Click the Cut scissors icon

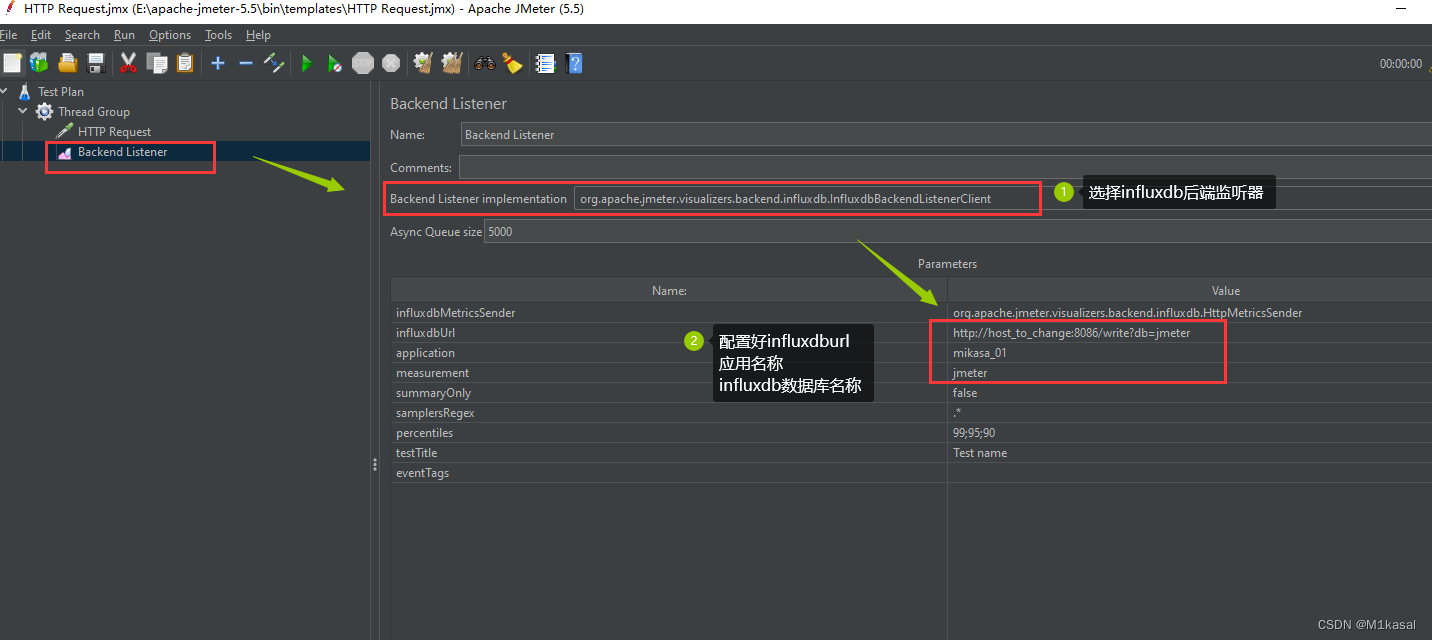[128, 63]
